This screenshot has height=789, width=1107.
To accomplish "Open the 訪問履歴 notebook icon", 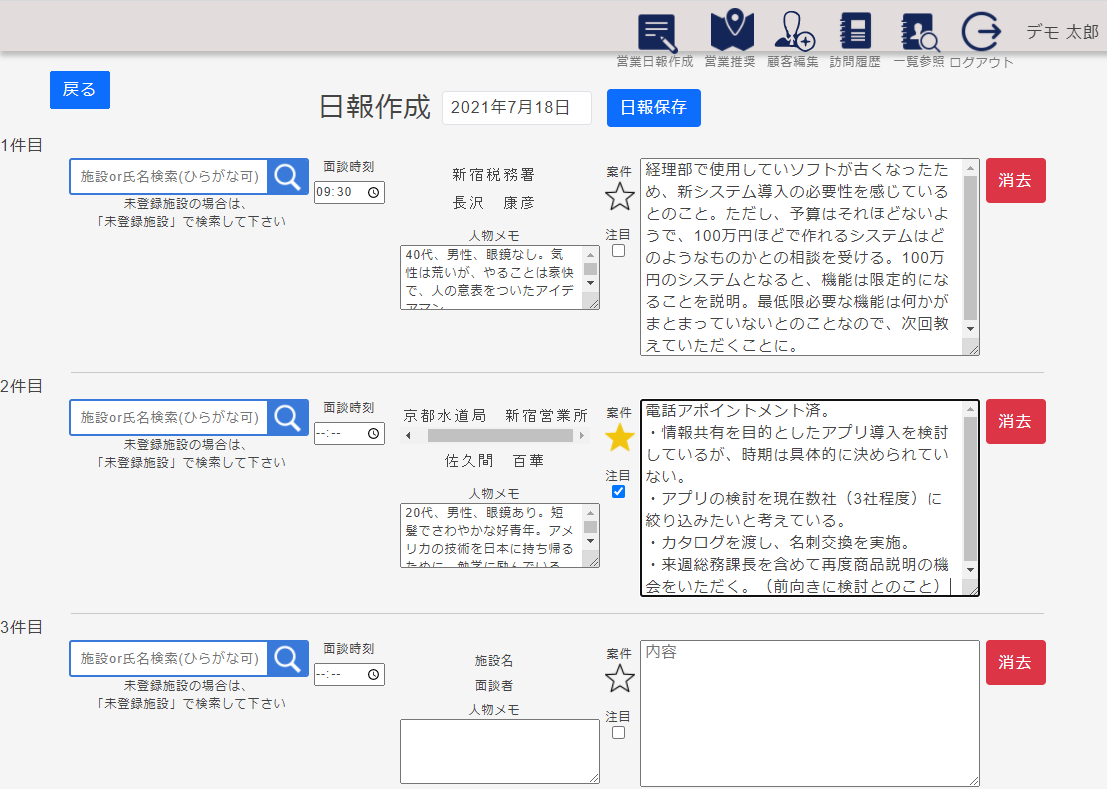I will point(855,32).
